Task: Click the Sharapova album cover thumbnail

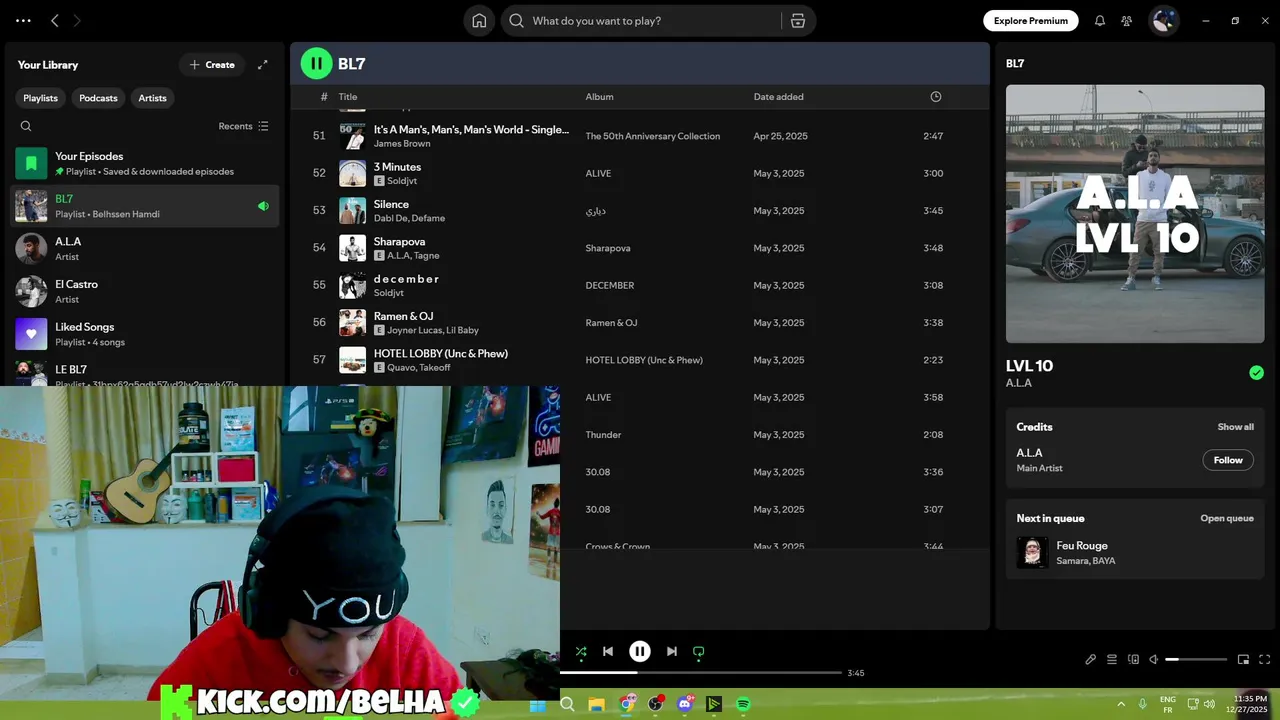Action: pos(352,248)
